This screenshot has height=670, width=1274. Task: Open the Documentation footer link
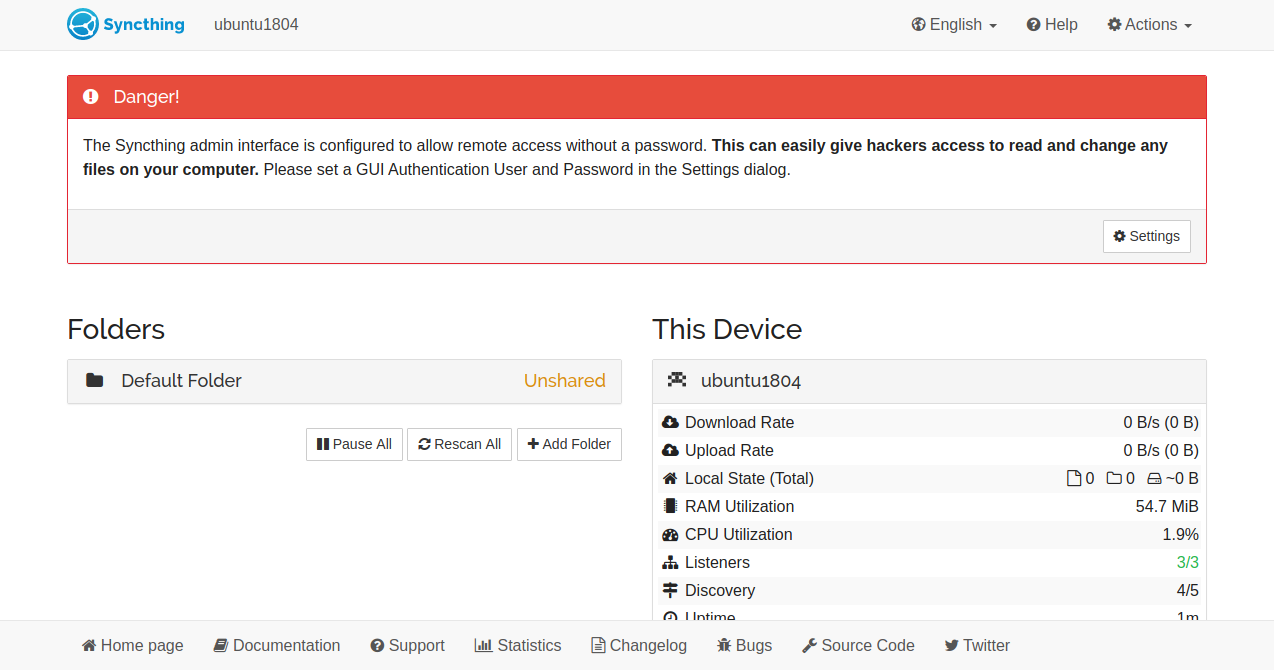click(277, 646)
